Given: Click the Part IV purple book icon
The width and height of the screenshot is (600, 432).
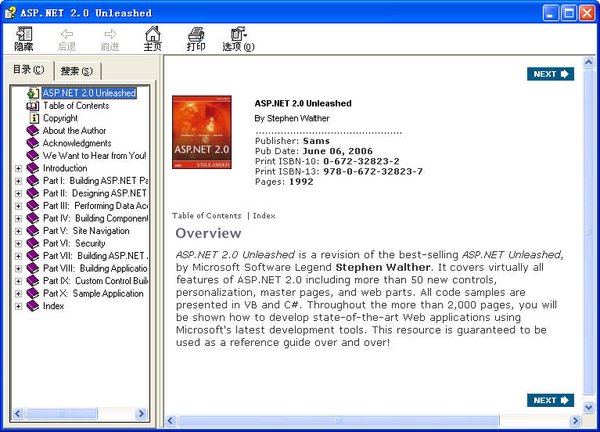Looking at the screenshot, I should pyautogui.click(x=33, y=218).
